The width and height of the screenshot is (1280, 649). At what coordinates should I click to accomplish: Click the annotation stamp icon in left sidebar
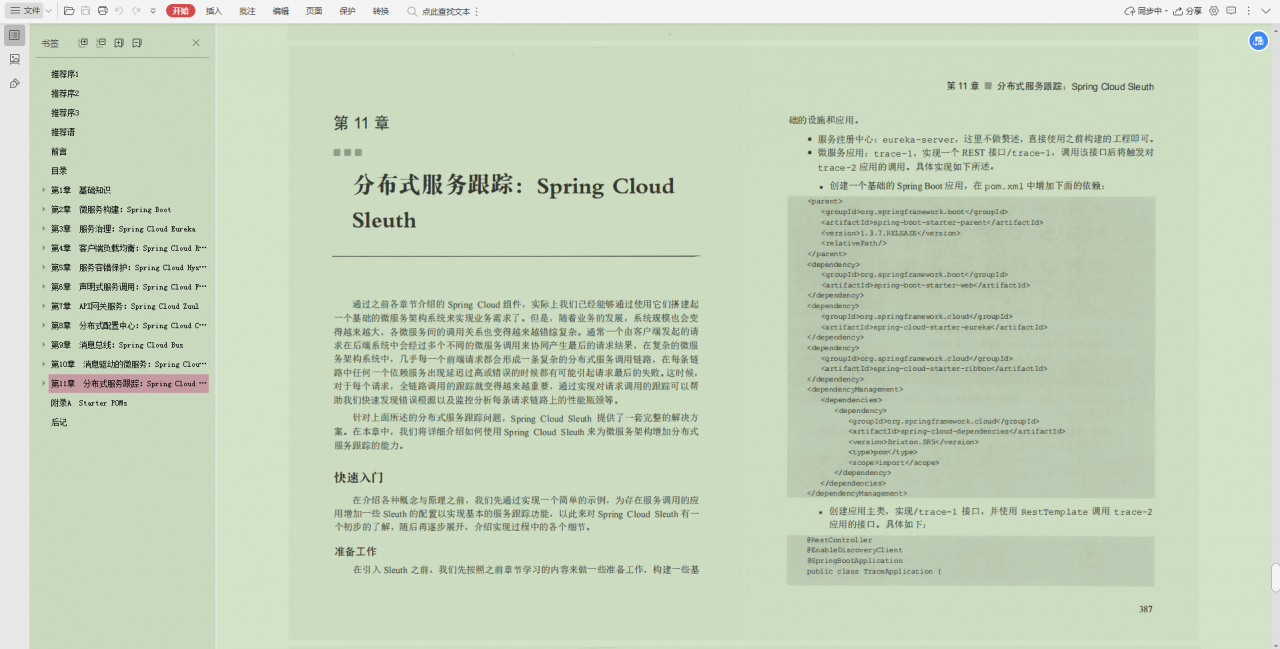tap(14, 83)
